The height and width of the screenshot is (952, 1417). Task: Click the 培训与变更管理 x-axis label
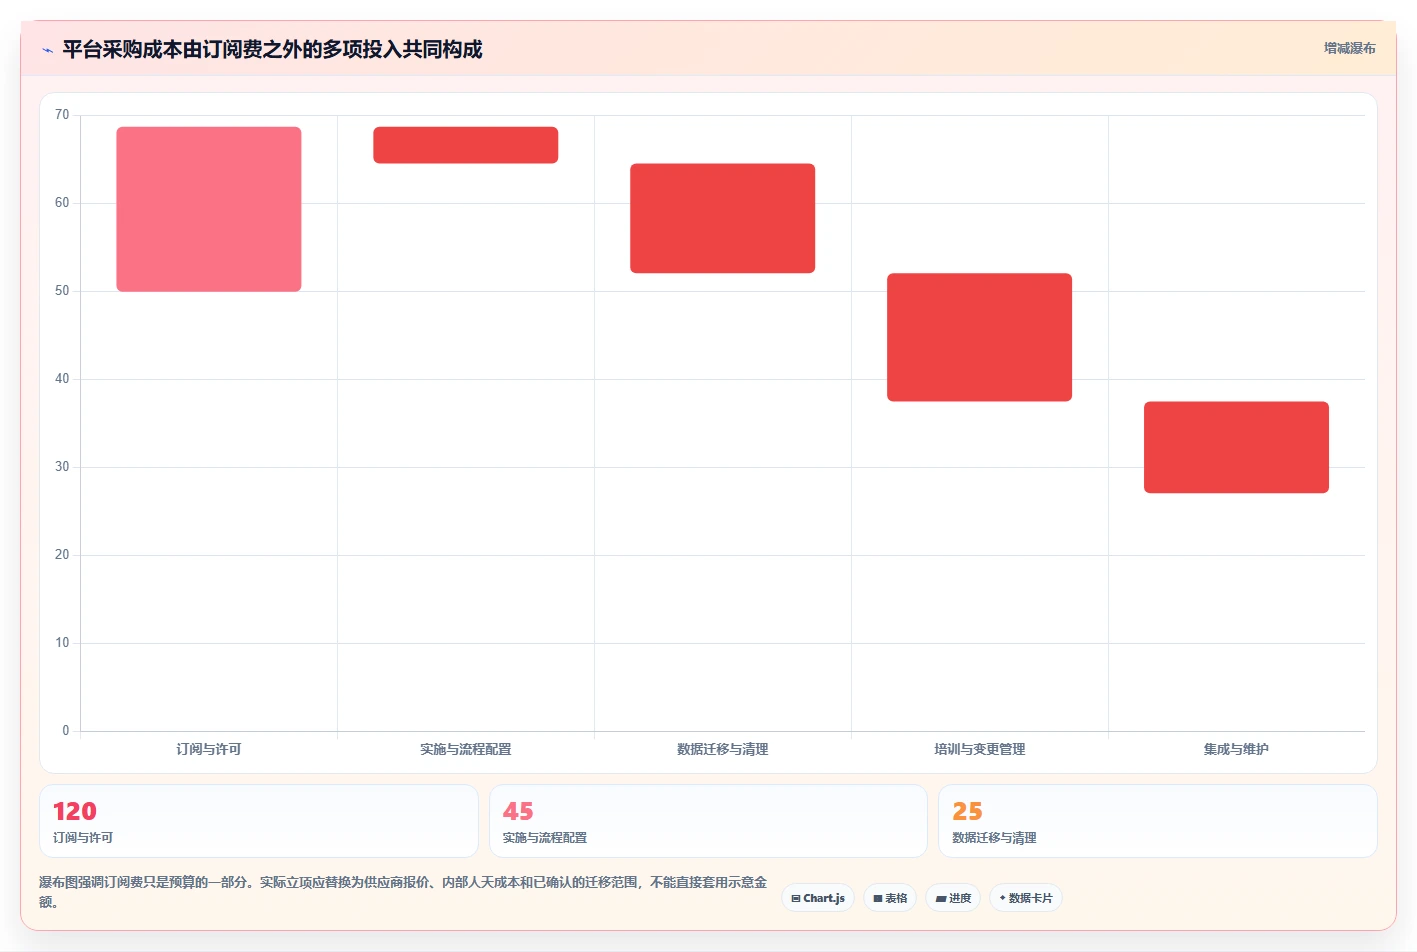tap(980, 749)
